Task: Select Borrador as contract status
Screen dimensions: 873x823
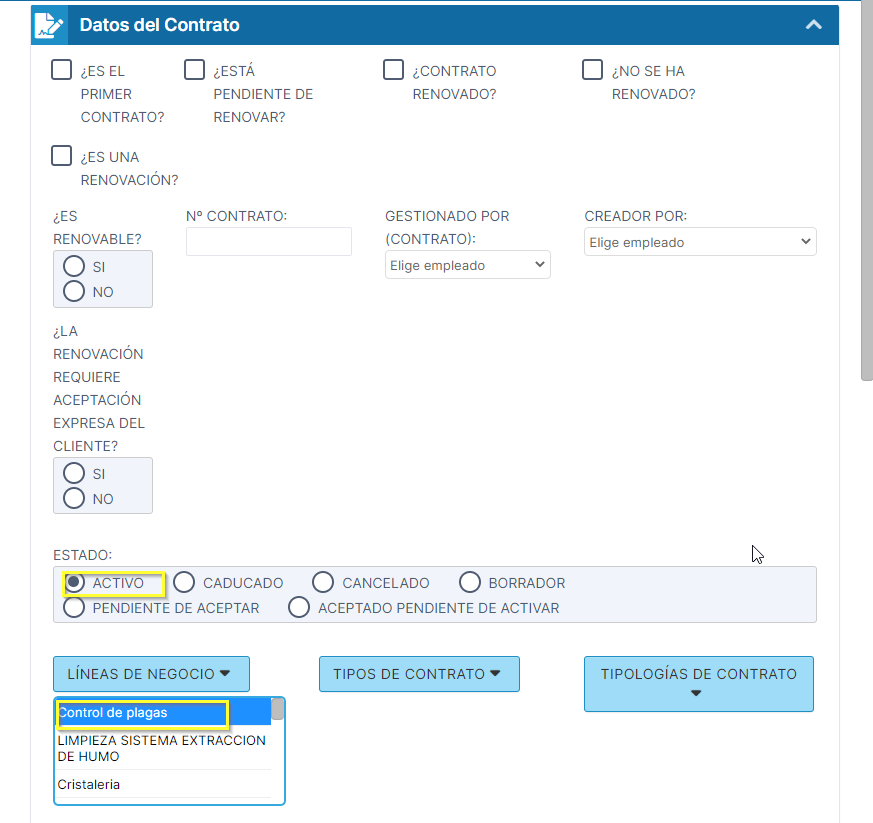Action: click(x=470, y=582)
